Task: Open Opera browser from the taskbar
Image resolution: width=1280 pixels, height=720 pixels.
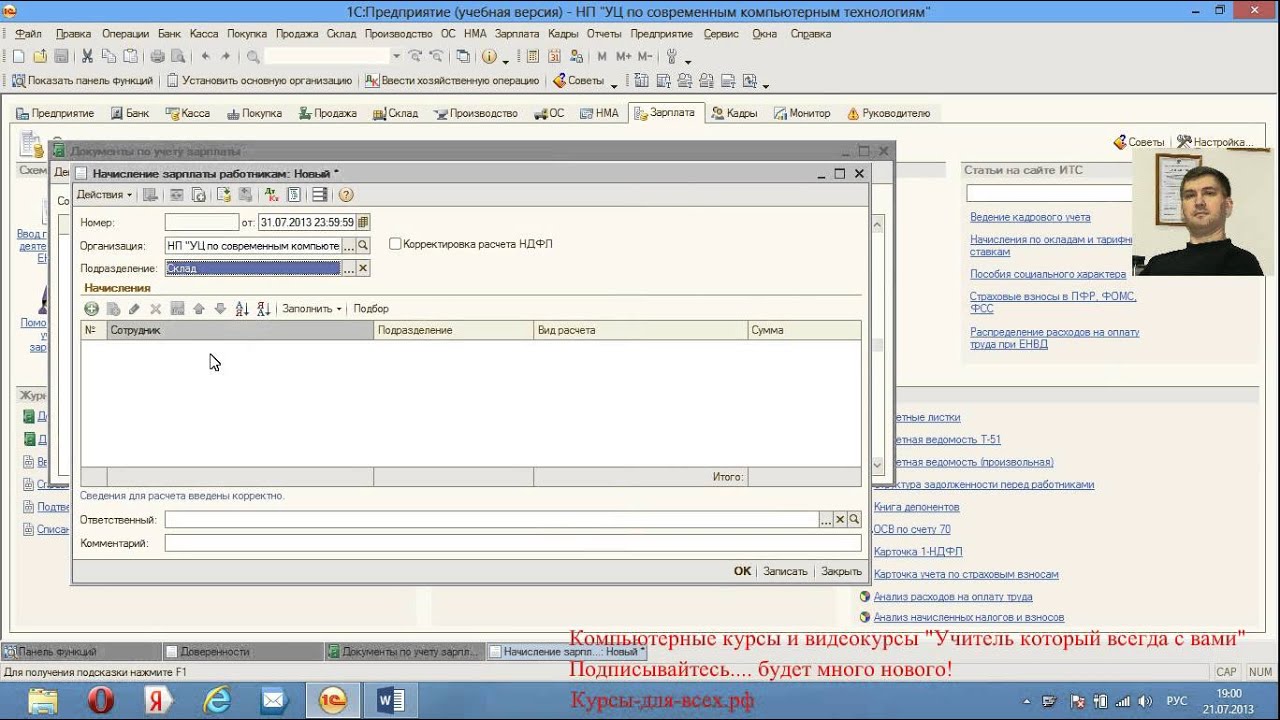Action: (x=100, y=701)
